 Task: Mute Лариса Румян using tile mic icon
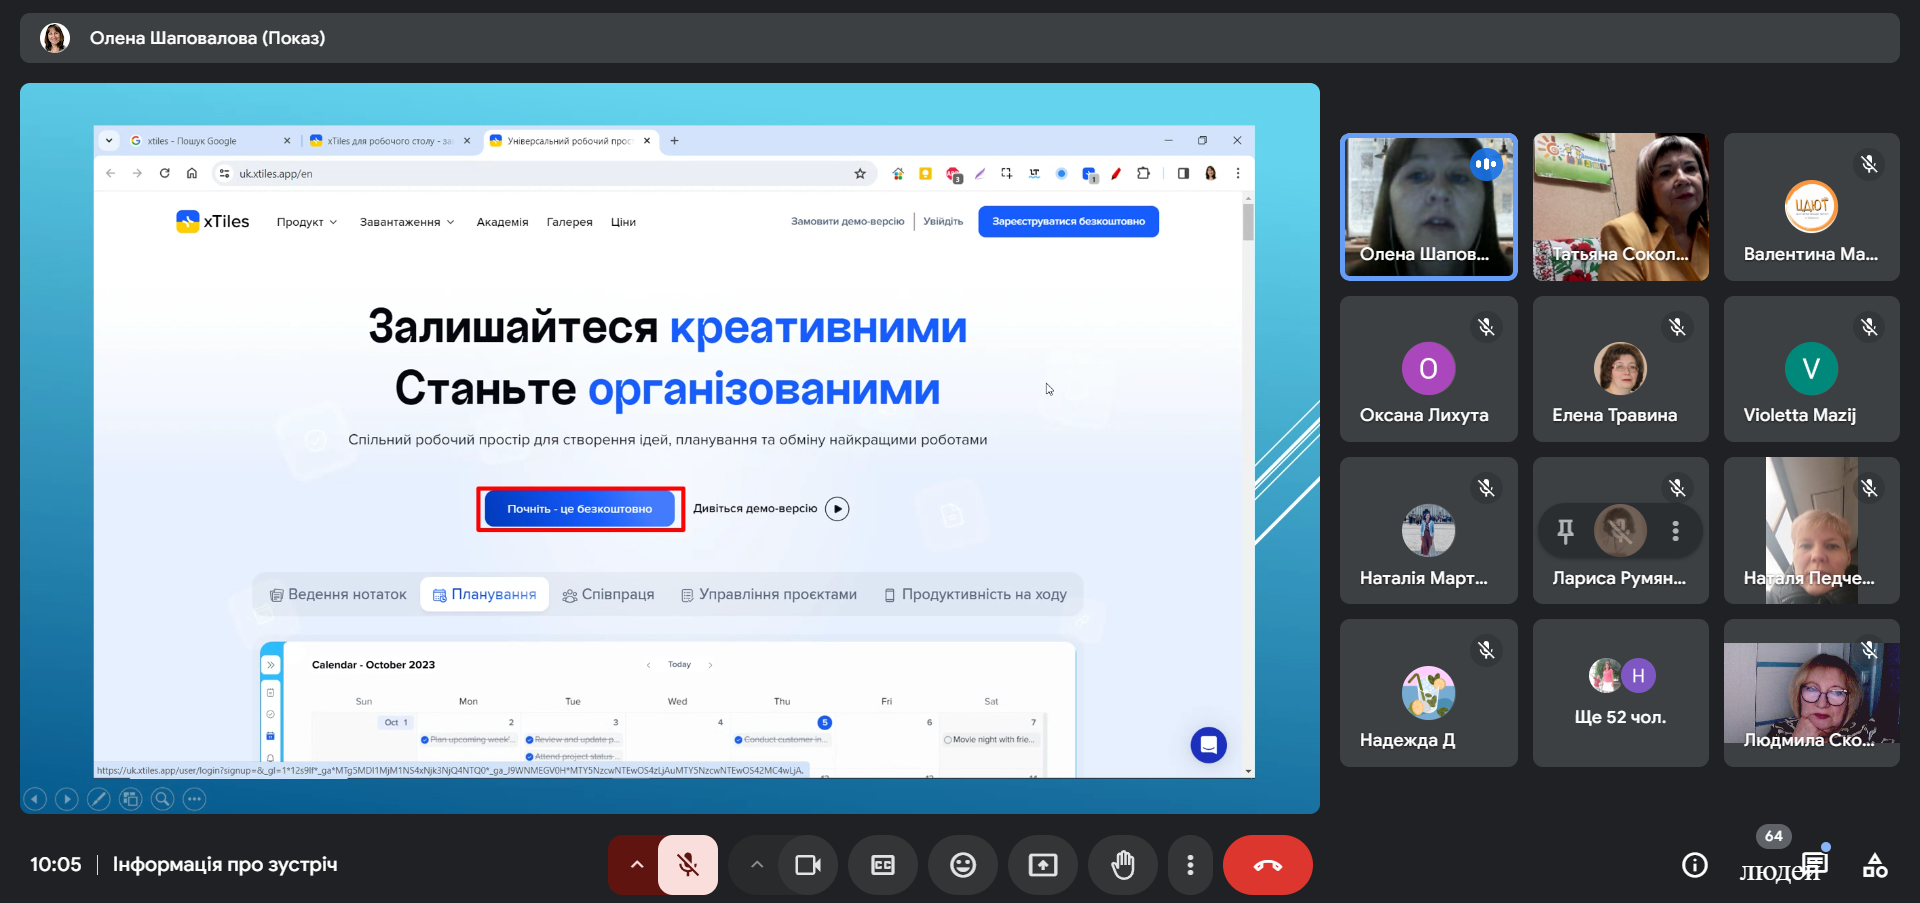click(1620, 531)
